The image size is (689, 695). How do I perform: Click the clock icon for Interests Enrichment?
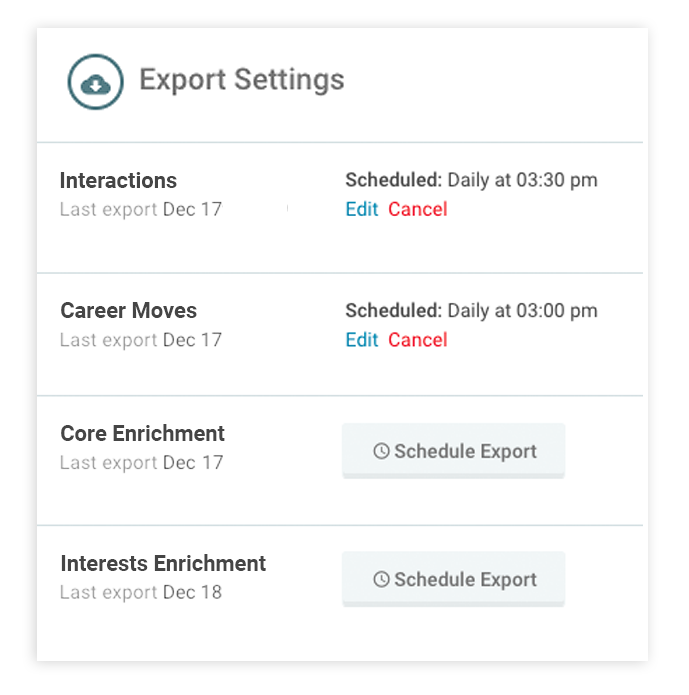tap(381, 580)
